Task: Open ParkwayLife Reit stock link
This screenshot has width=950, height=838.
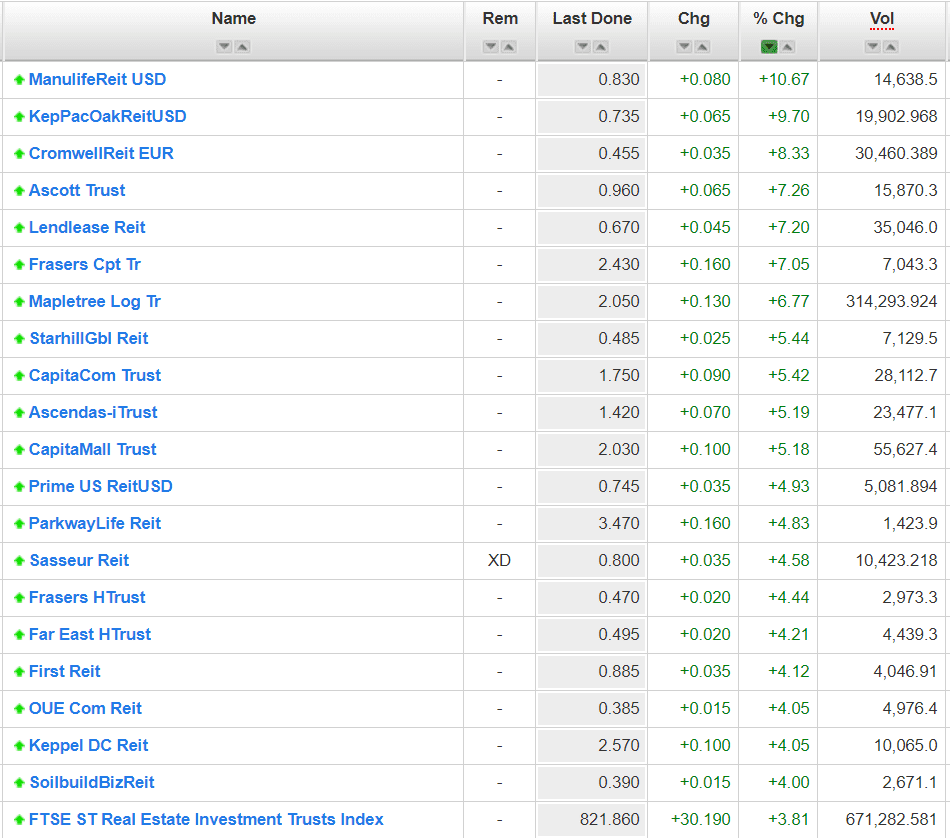Action: click(95, 523)
